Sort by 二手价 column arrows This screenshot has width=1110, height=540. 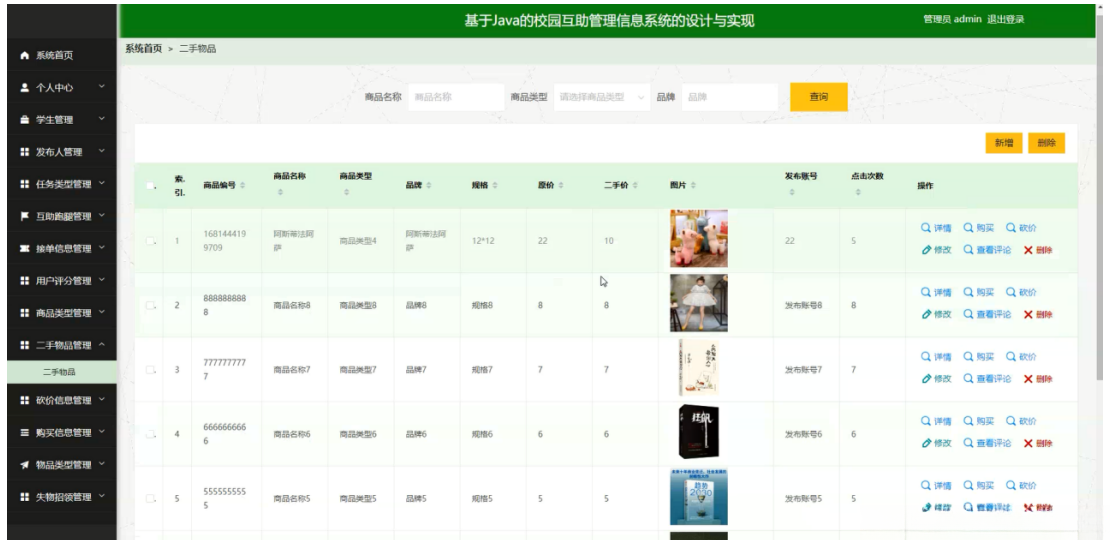(635, 185)
